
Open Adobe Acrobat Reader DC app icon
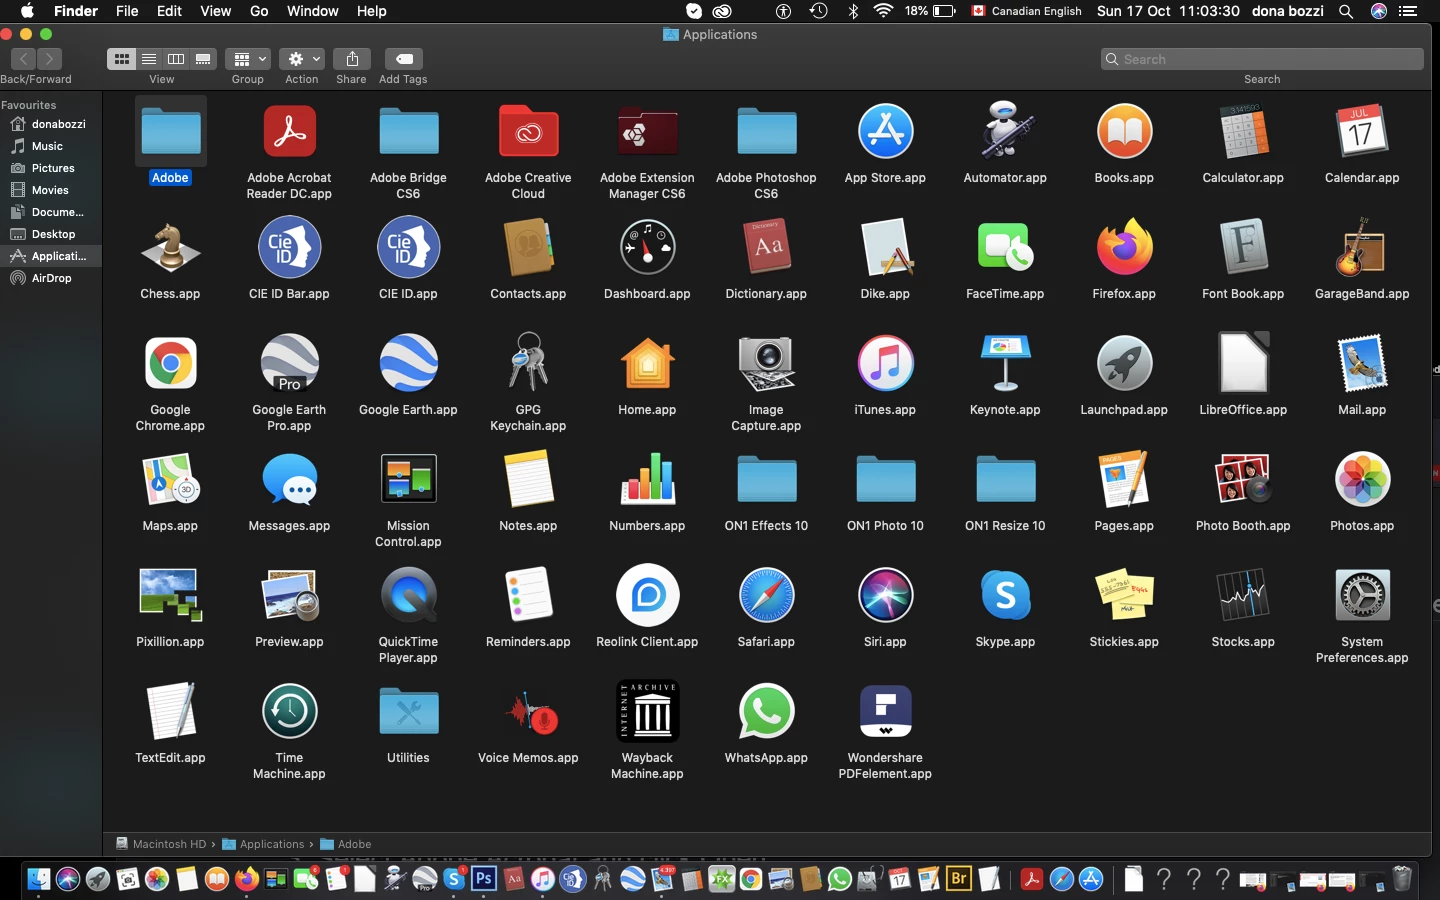(x=289, y=131)
